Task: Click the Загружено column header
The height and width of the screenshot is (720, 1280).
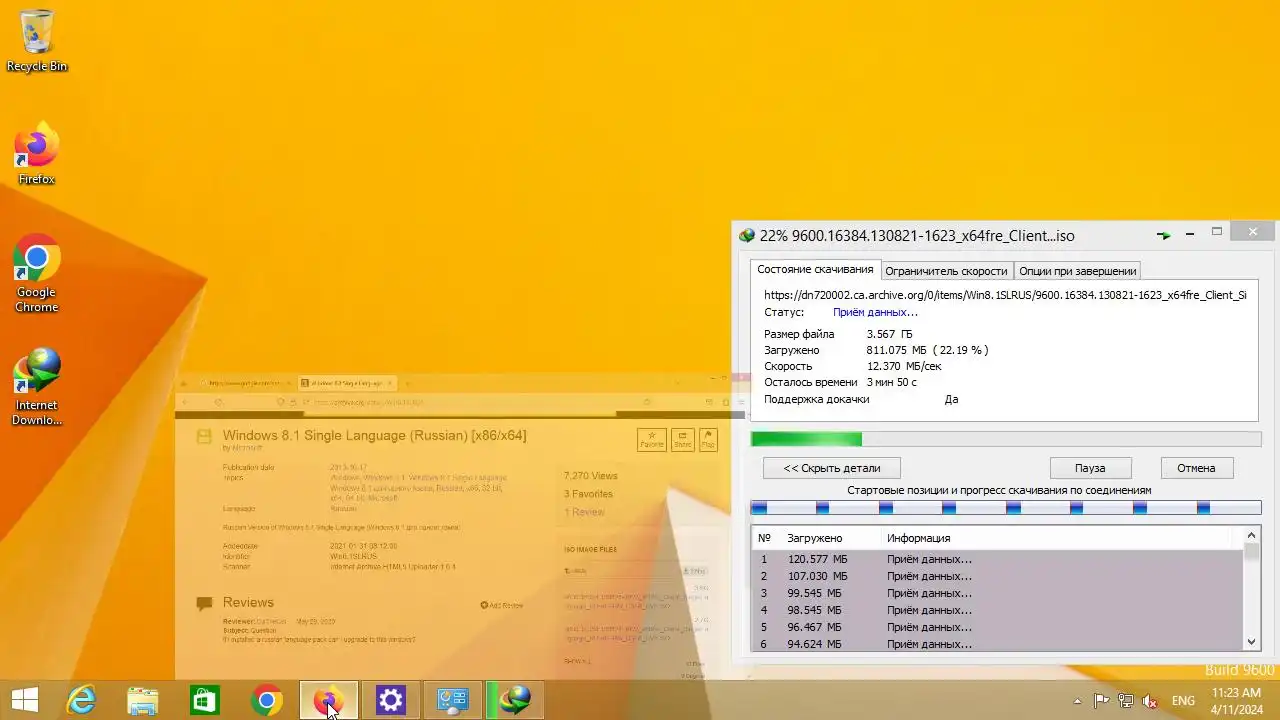Action: tap(830, 538)
